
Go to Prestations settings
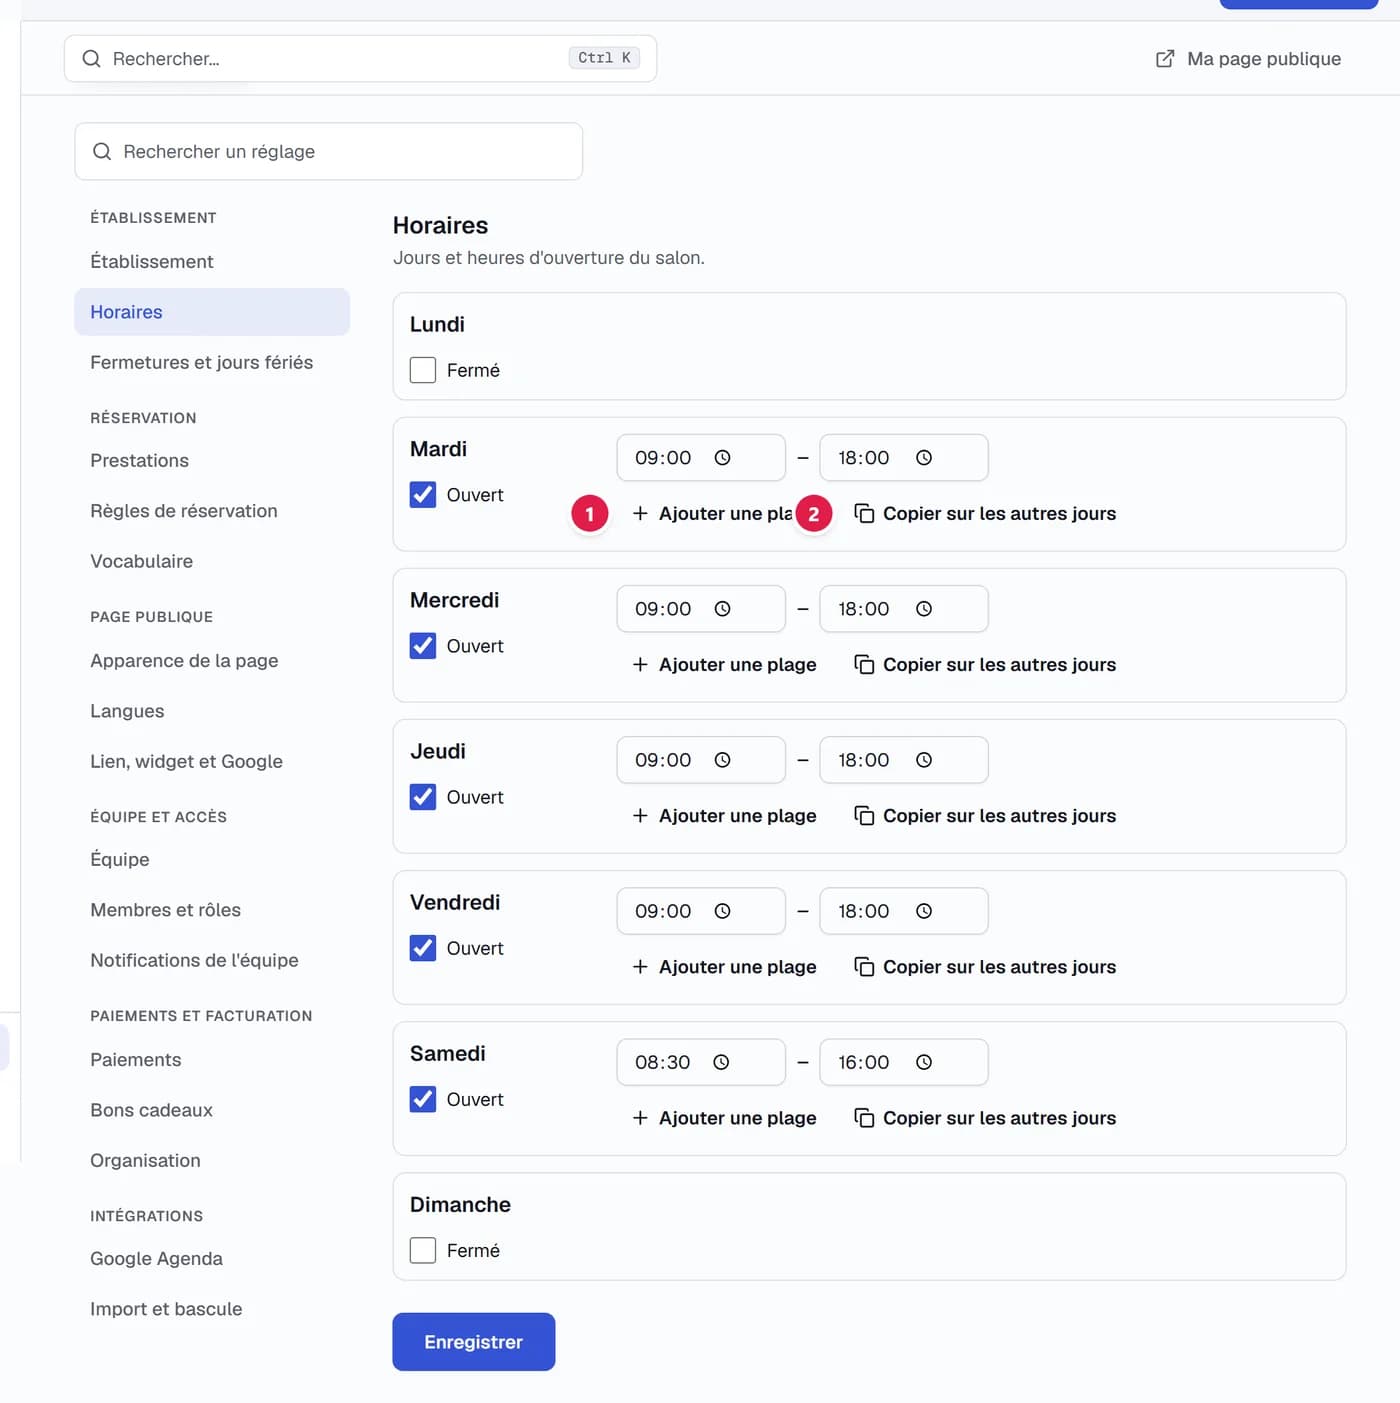coord(212,461)
